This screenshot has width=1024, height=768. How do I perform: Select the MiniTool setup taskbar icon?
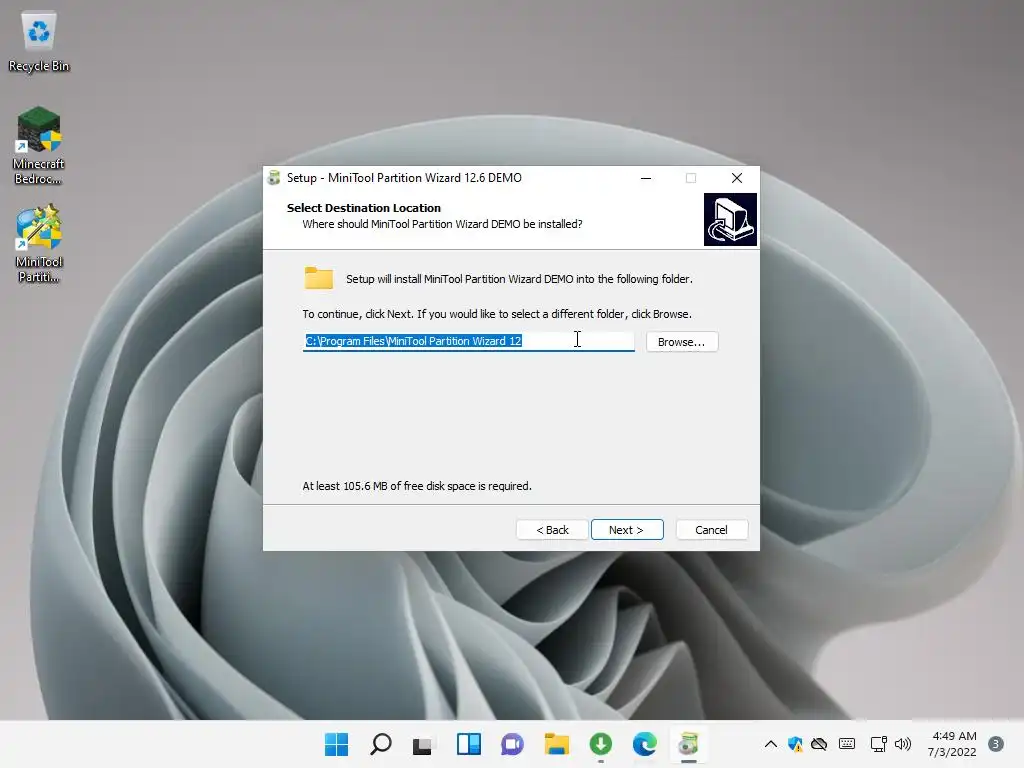[688, 744]
